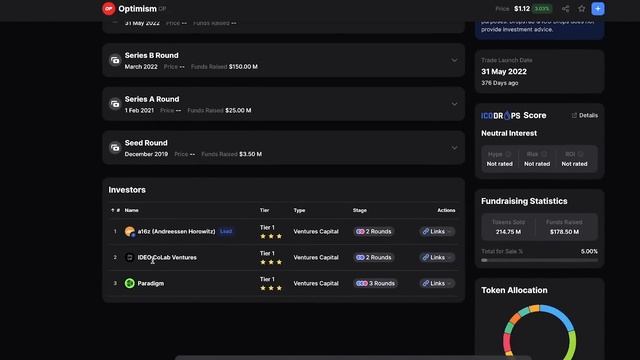Open Links dropdown for a16z
The height and width of the screenshot is (360, 640).
click(437, 231)
